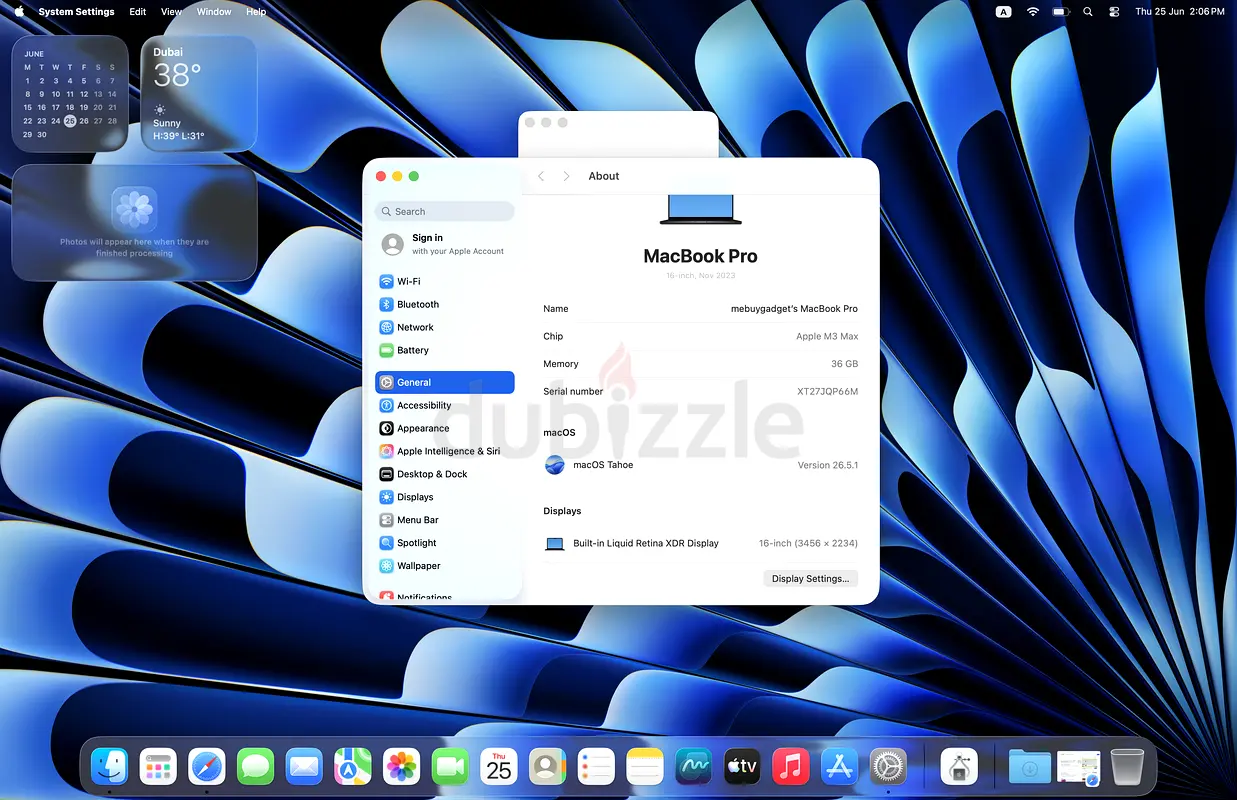Open Mail from the Dock
Viewport: 1237px width, 800px height.
304,767
